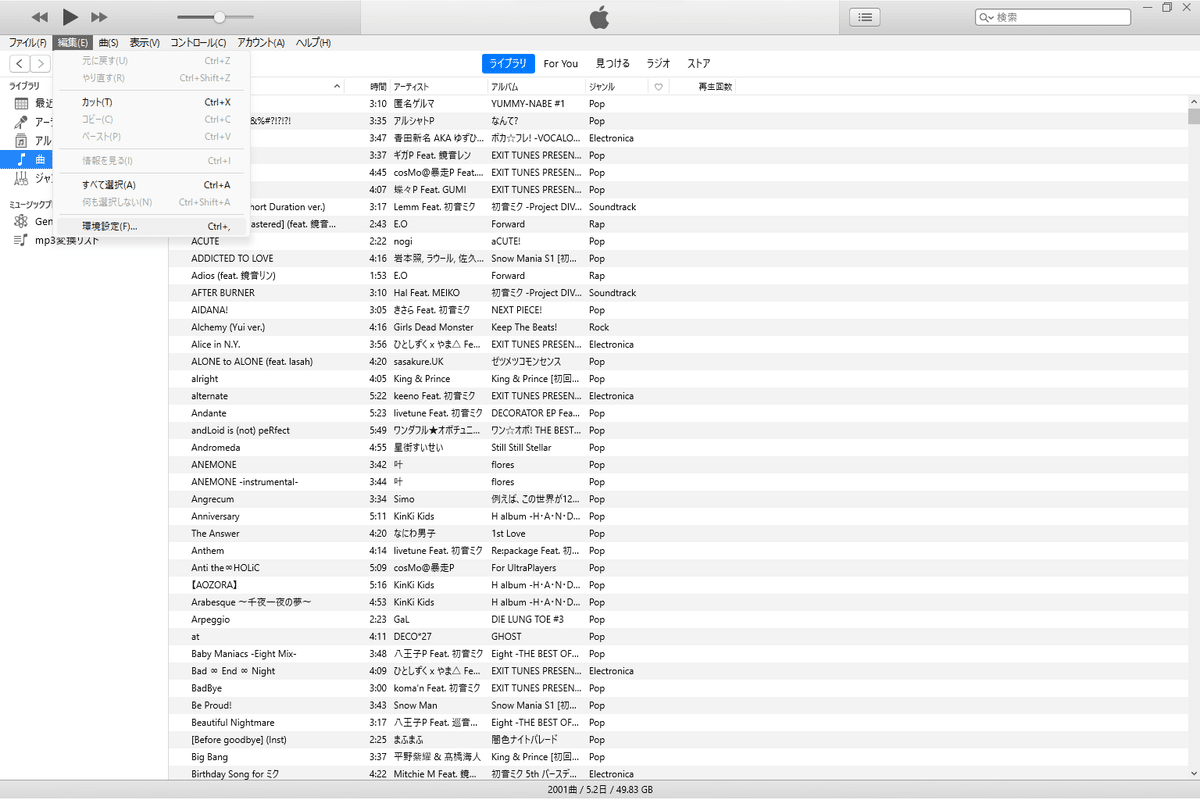Click album DIE LUNG TOE #3
This screenshot has width=1200, height=800.
point(527,619)
